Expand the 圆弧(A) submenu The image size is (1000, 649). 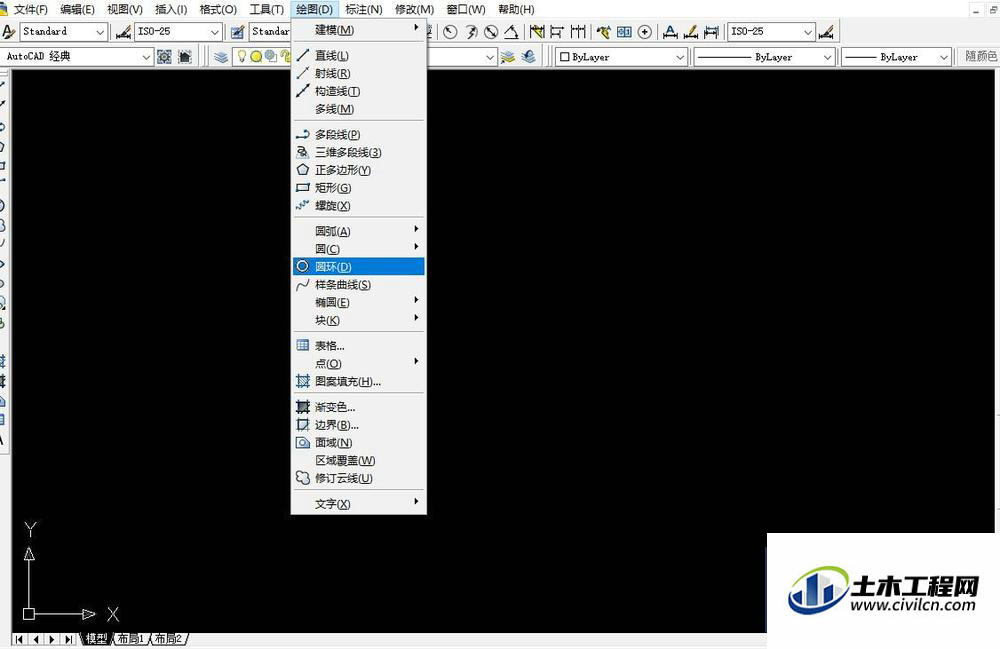tap(358, 231)
